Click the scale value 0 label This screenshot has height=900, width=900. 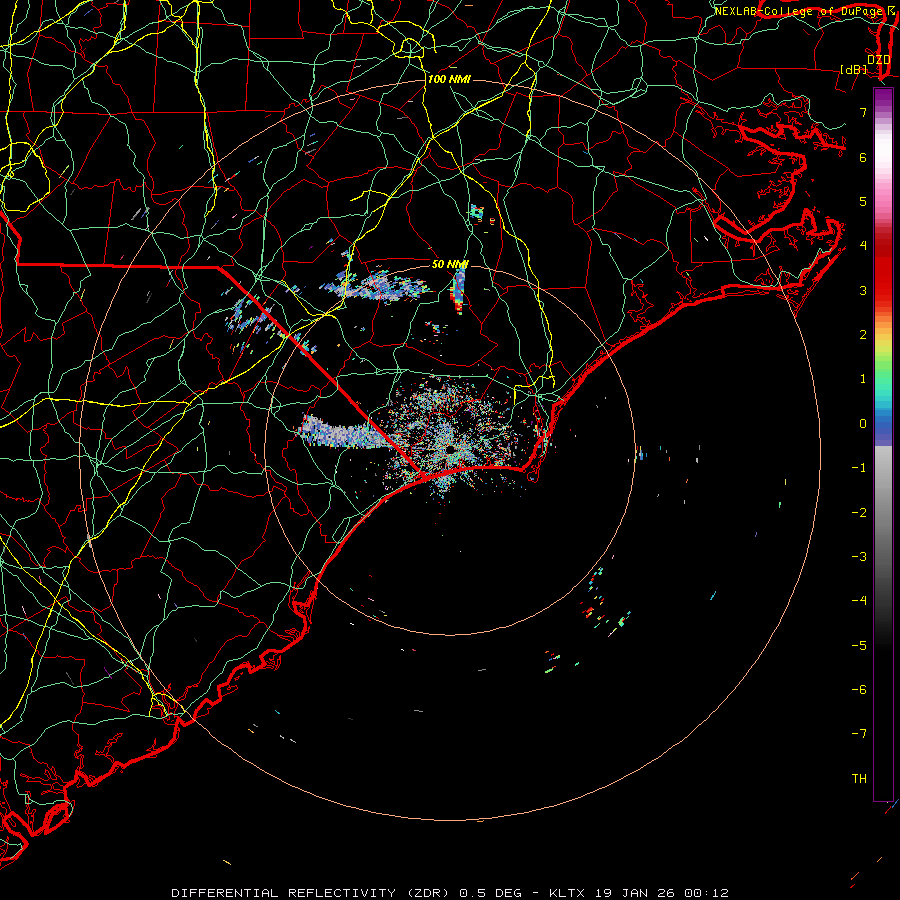click(x=863, y=424)
